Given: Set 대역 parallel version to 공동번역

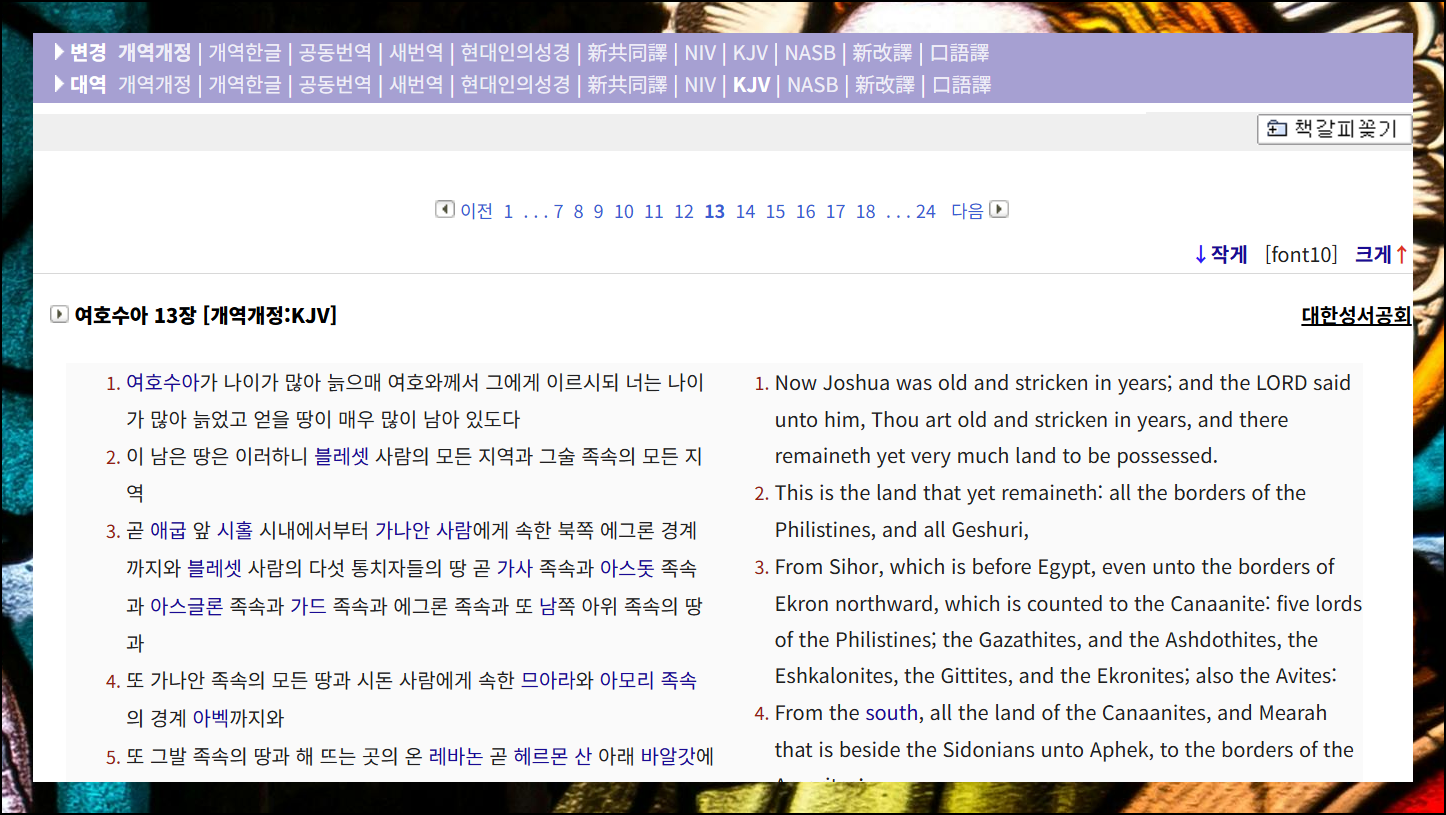Looking at the screenshot, I should tap(335, 85).
